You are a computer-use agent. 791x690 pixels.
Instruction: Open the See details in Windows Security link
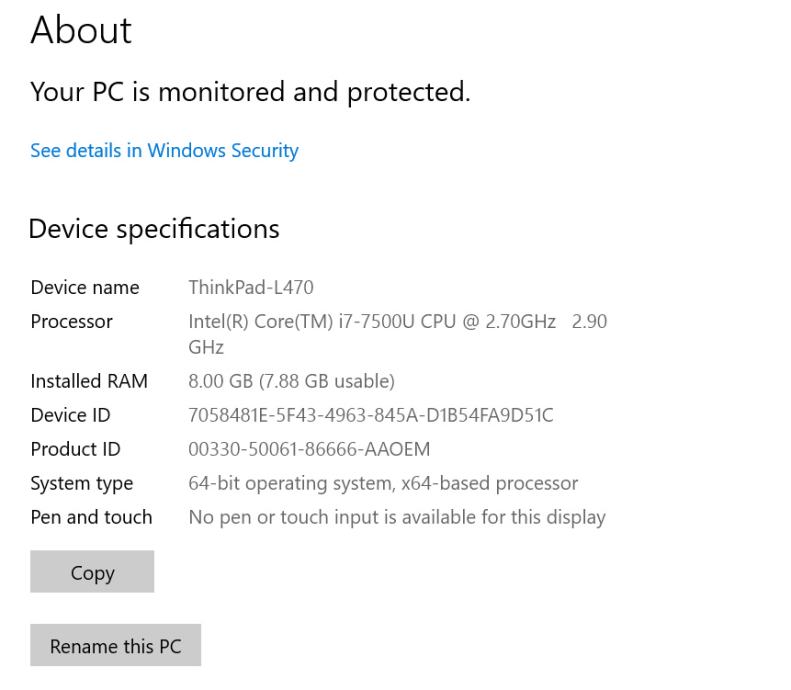pos(164,151)
